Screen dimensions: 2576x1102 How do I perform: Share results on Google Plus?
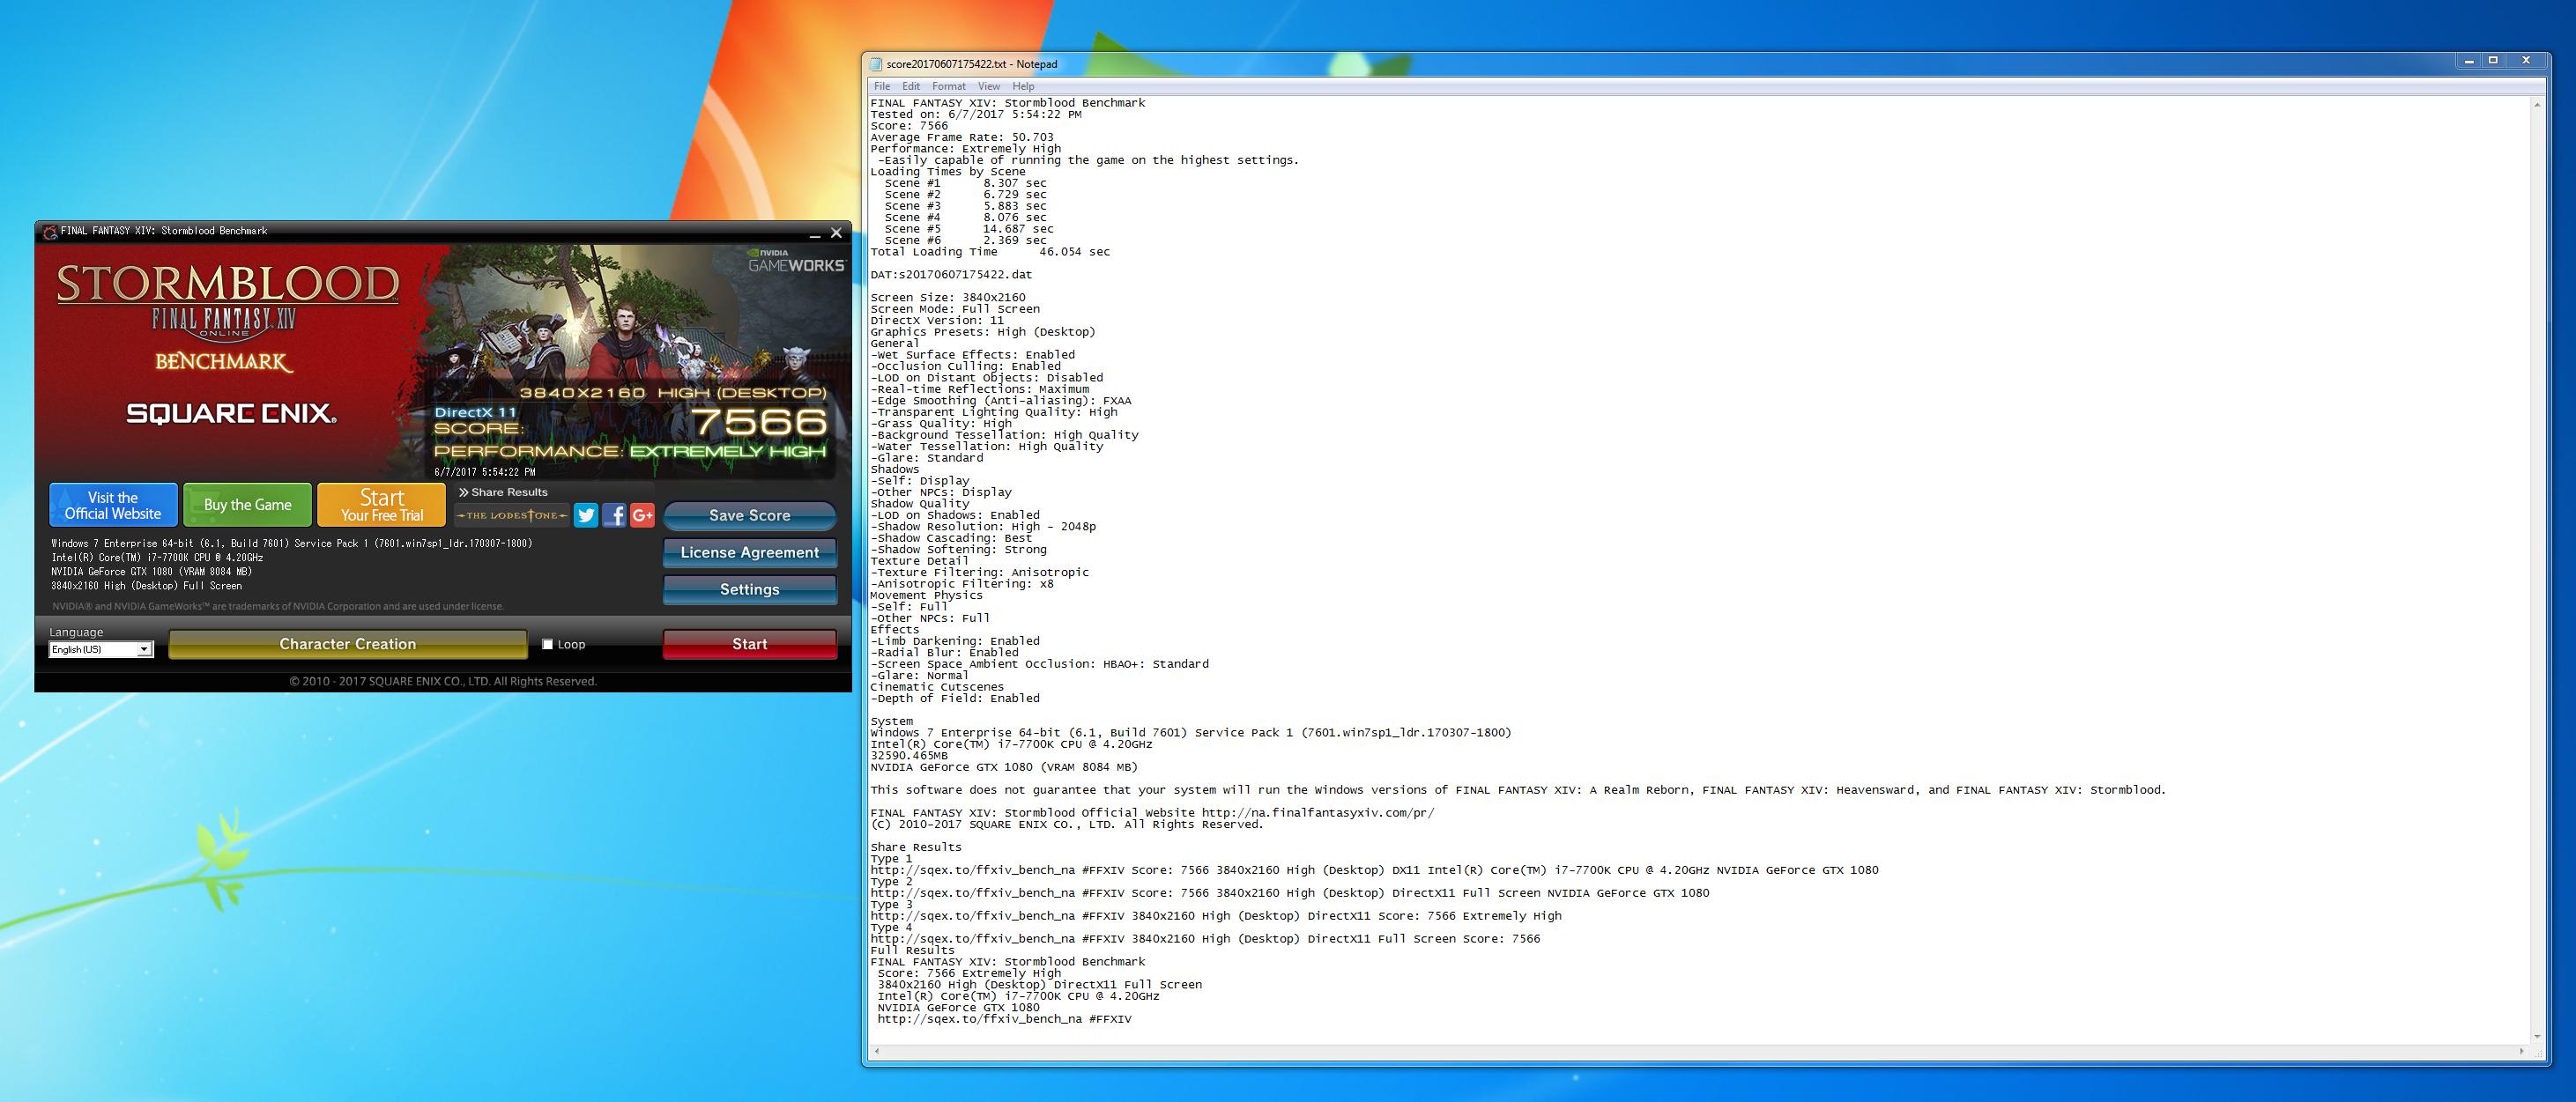[x=642, y=516]
